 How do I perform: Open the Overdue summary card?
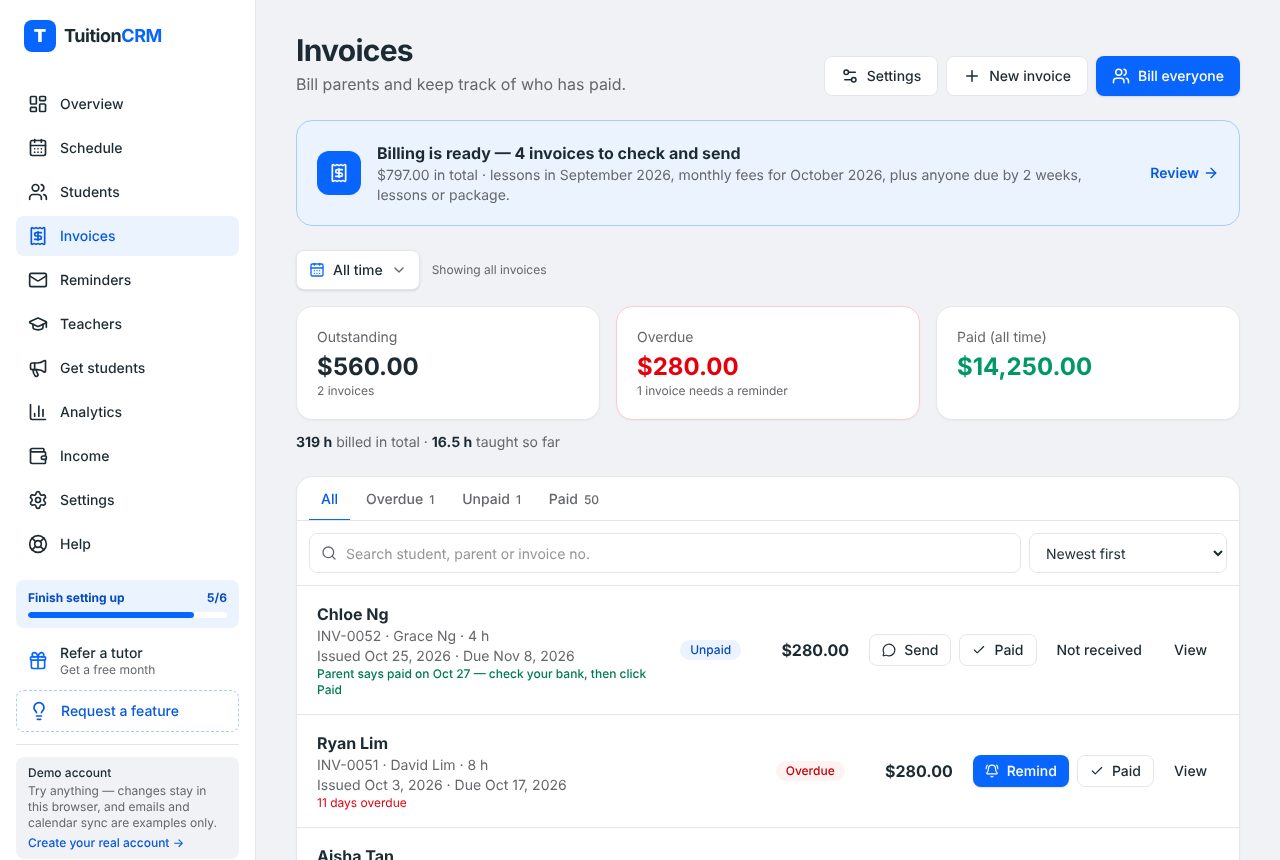tap(768, 363)
